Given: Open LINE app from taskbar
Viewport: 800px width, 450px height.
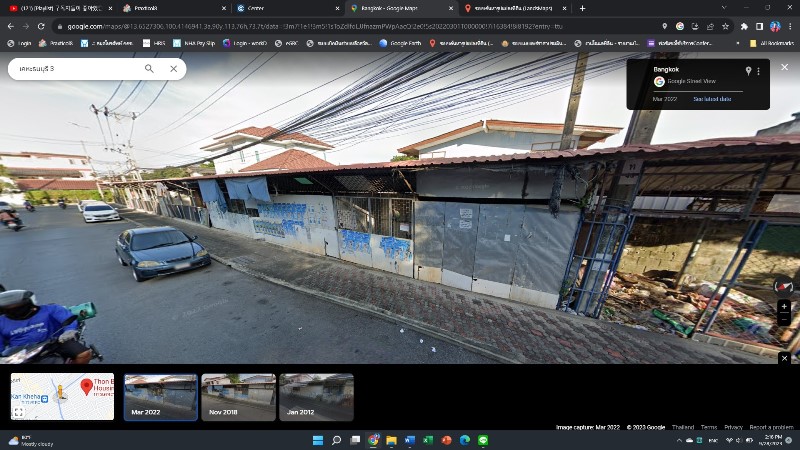Looking at the screenshot, I should click(x=483, y=440).
